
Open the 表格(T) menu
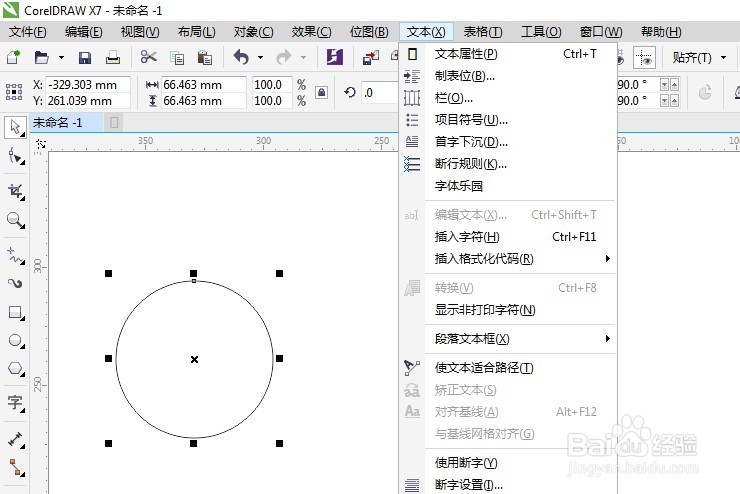pos(483,32)
